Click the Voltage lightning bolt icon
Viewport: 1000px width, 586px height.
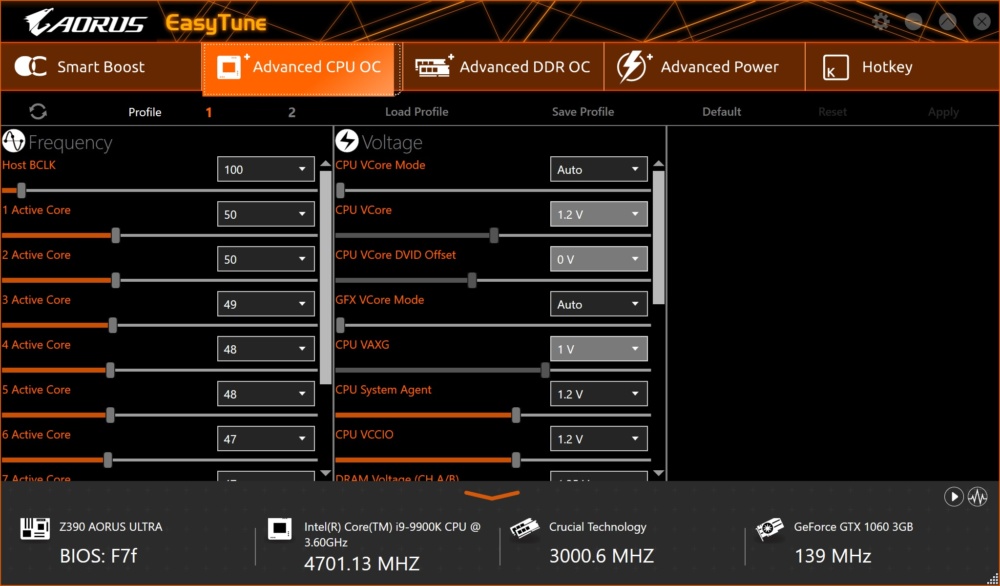click(x=347, y=142)
